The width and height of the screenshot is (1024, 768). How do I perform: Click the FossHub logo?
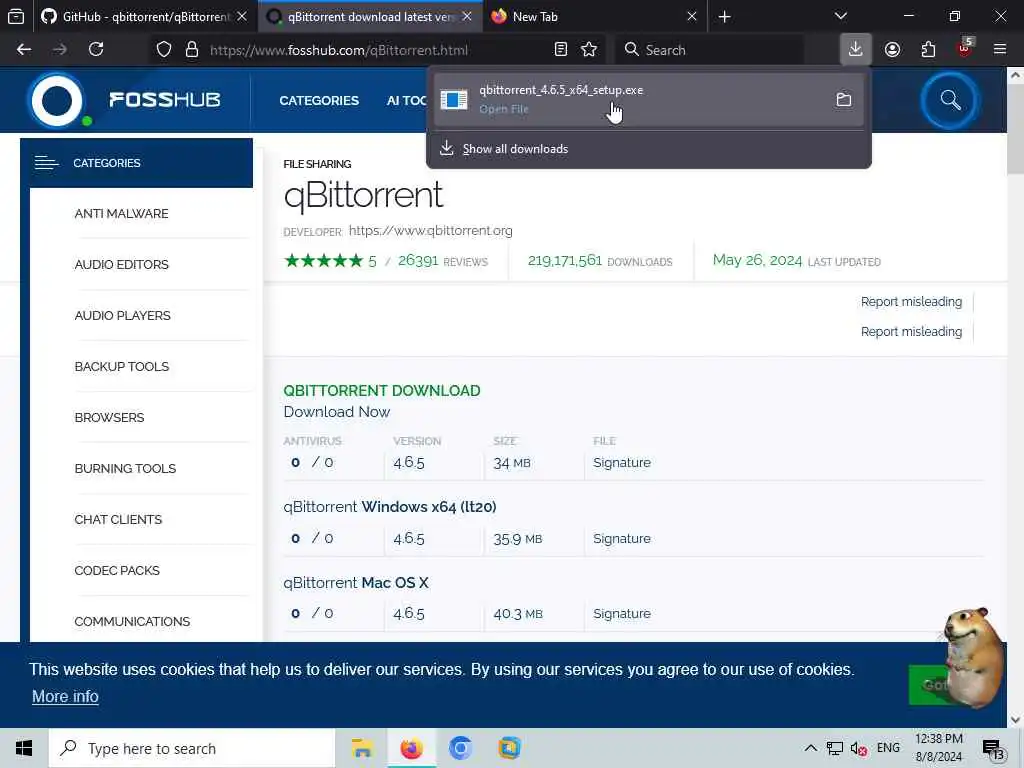126,100
